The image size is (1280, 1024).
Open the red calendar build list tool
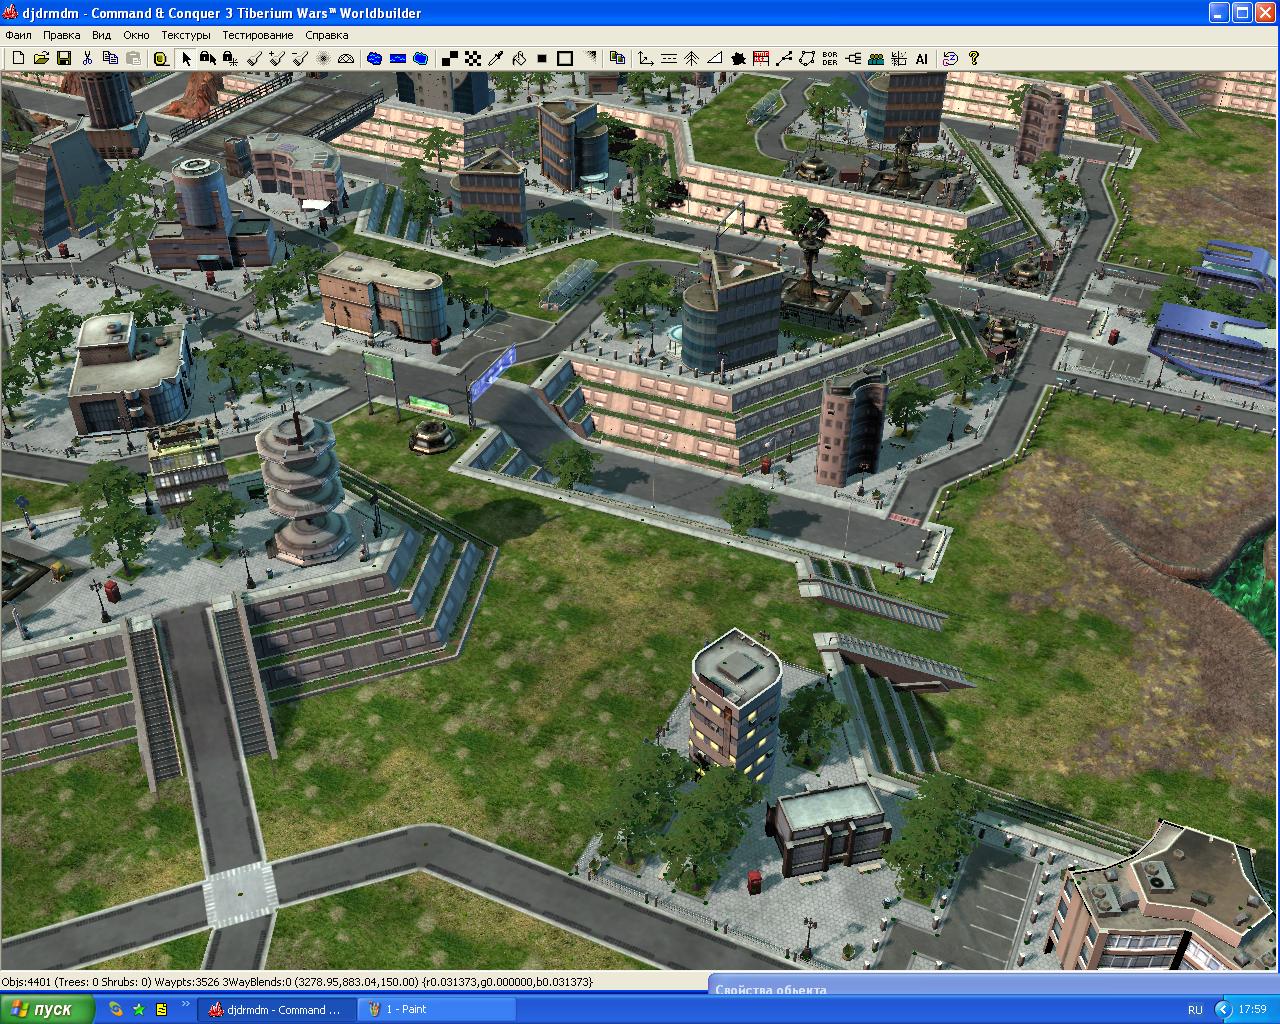761,59
